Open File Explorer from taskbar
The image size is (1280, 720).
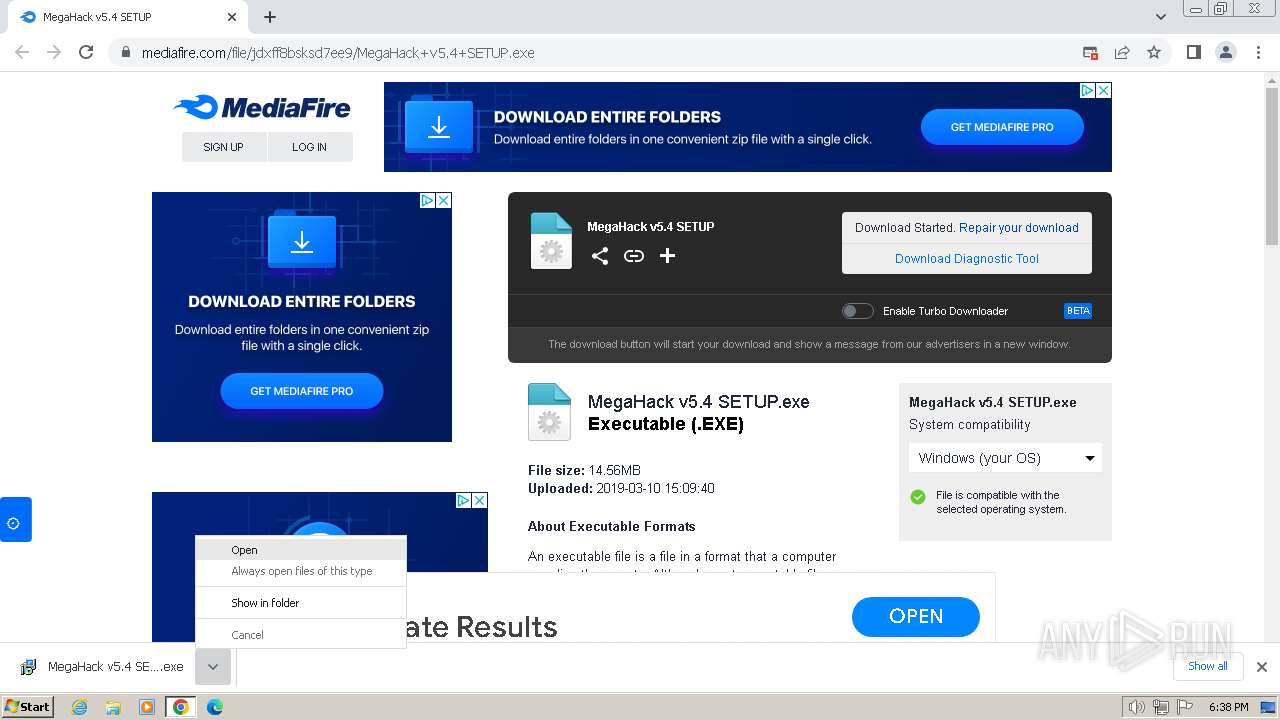(x=113, y=707)
